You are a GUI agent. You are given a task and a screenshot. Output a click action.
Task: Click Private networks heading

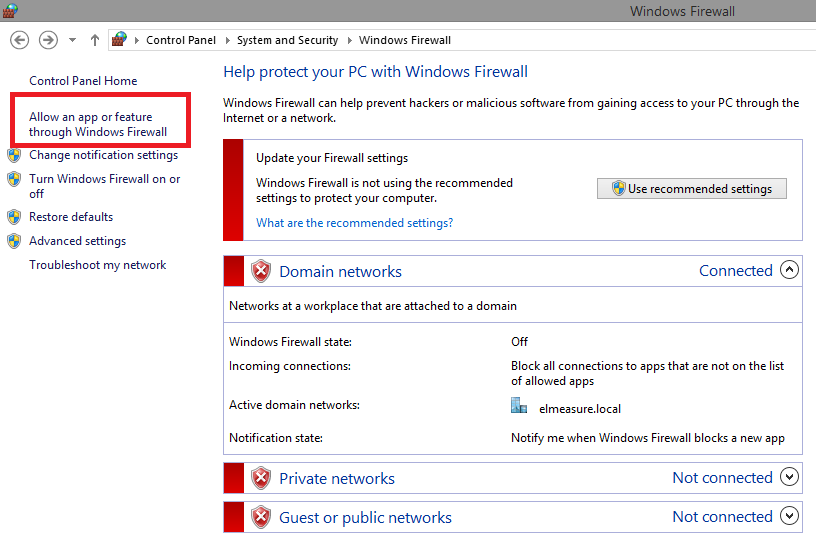coord(337,478)
